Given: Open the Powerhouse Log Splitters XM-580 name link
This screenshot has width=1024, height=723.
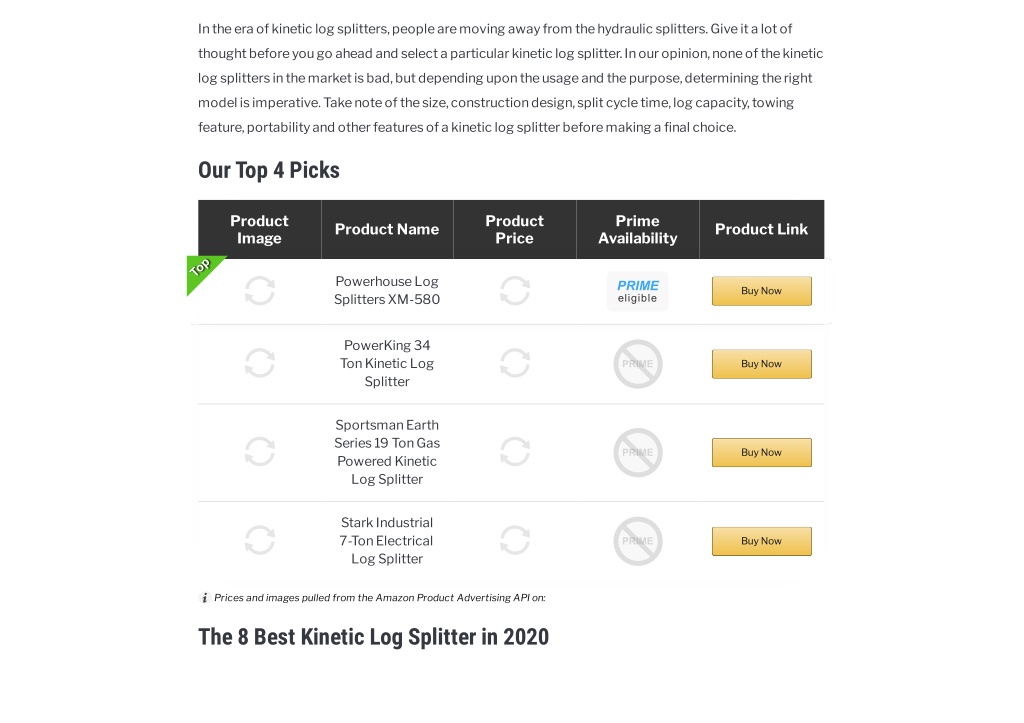Looking at the screenshot, I should [x=387, y=291].
